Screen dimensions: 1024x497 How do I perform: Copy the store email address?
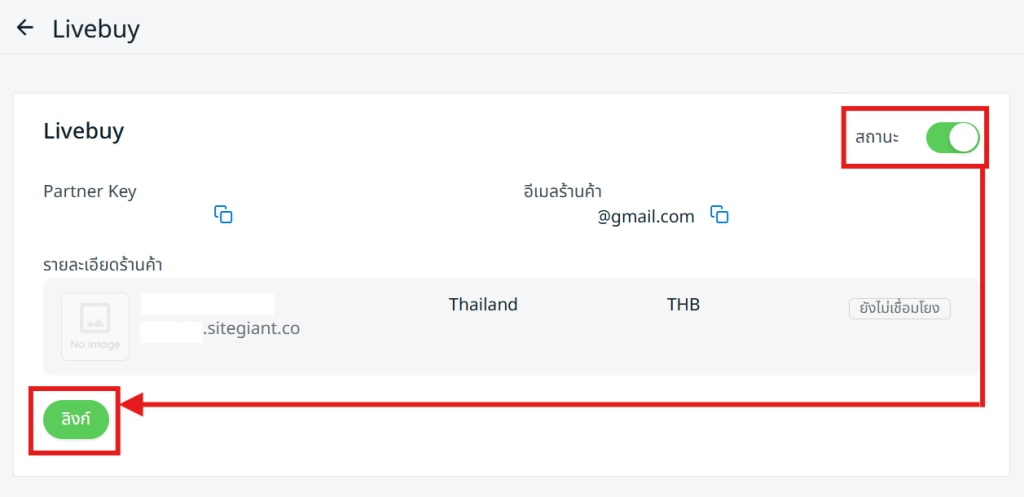(x=719, y=215)
